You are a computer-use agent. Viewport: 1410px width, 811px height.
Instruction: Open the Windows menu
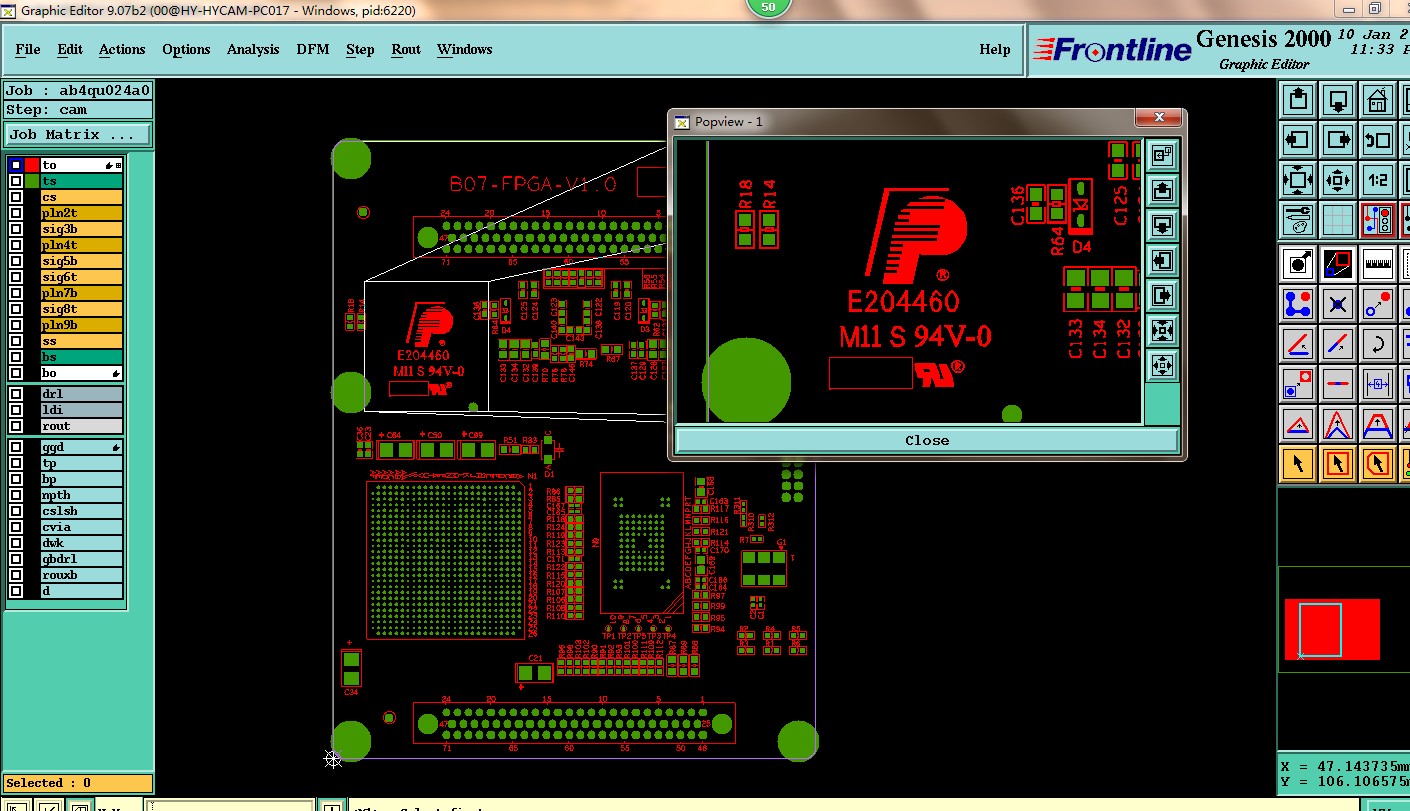point(464,49)
